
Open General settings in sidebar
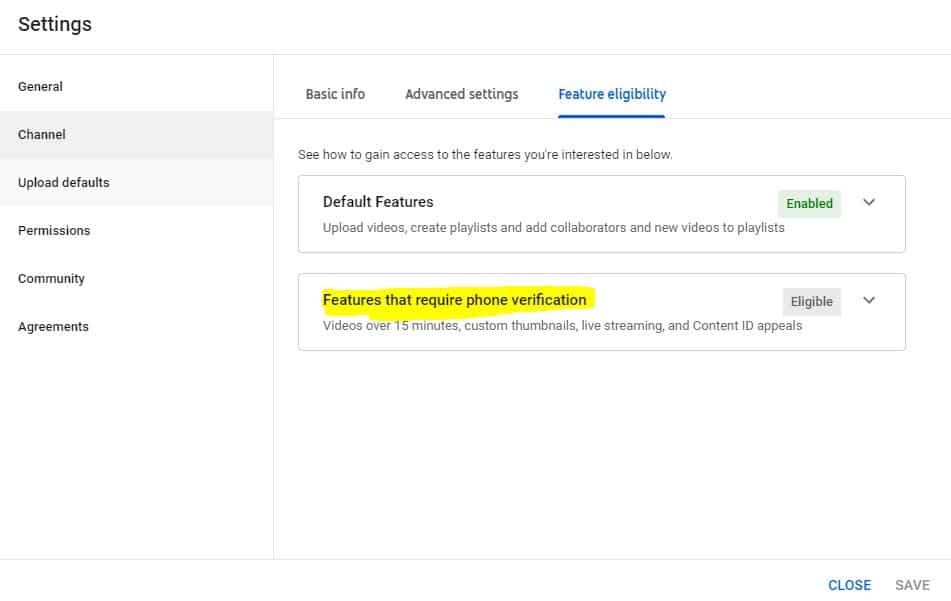coord(40,87)
